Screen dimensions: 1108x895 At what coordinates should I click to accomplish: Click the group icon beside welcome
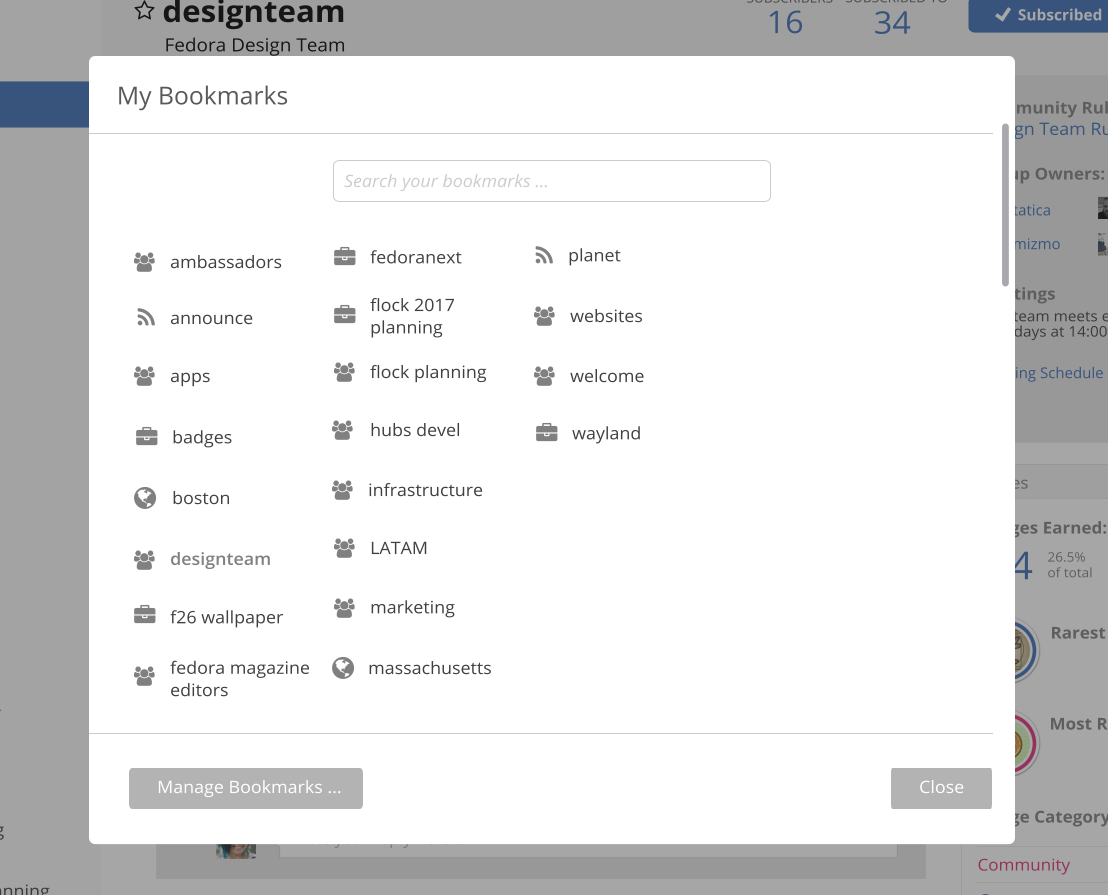pyautogui.click(x=544, y=376)
